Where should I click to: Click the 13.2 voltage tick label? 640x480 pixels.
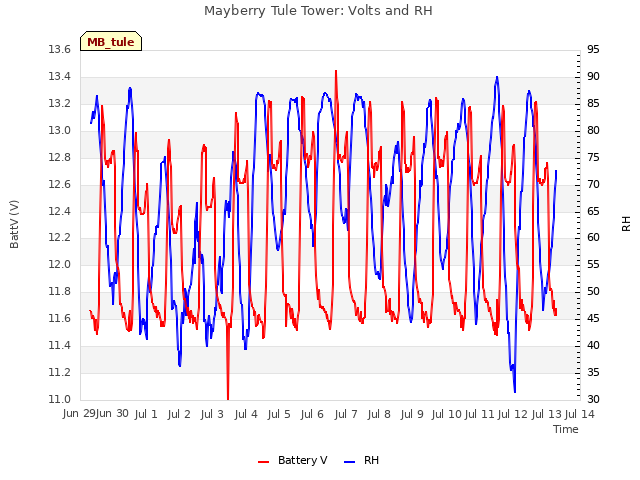point(60,103)
